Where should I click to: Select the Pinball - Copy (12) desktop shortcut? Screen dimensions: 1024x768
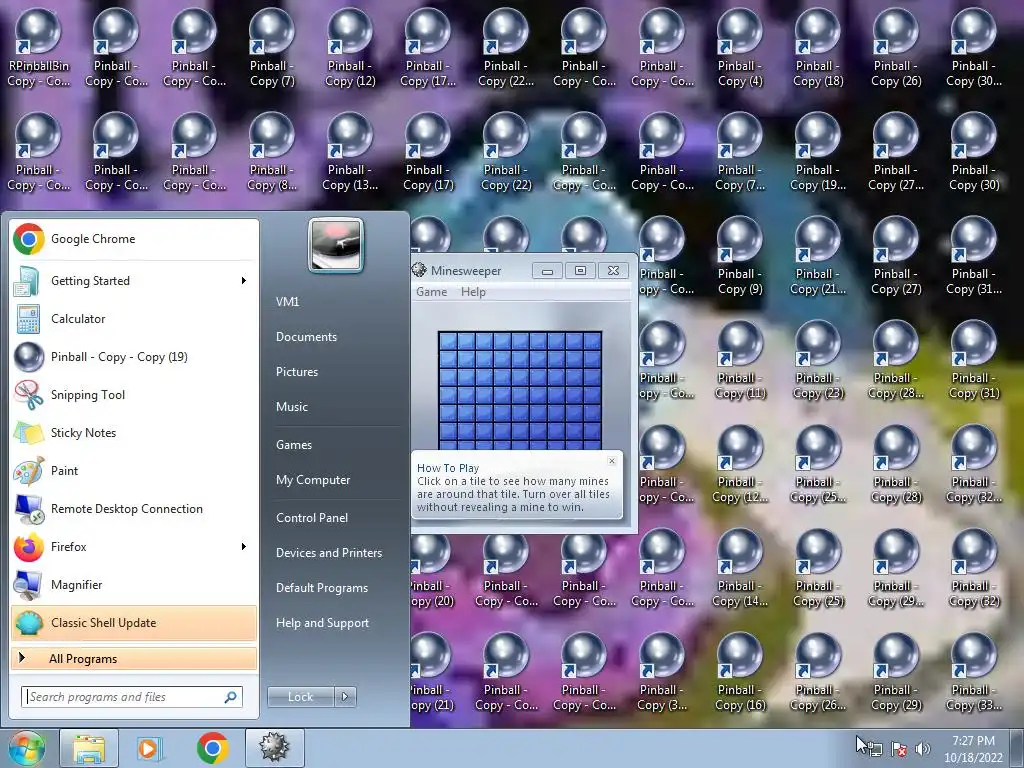point(350,49)
